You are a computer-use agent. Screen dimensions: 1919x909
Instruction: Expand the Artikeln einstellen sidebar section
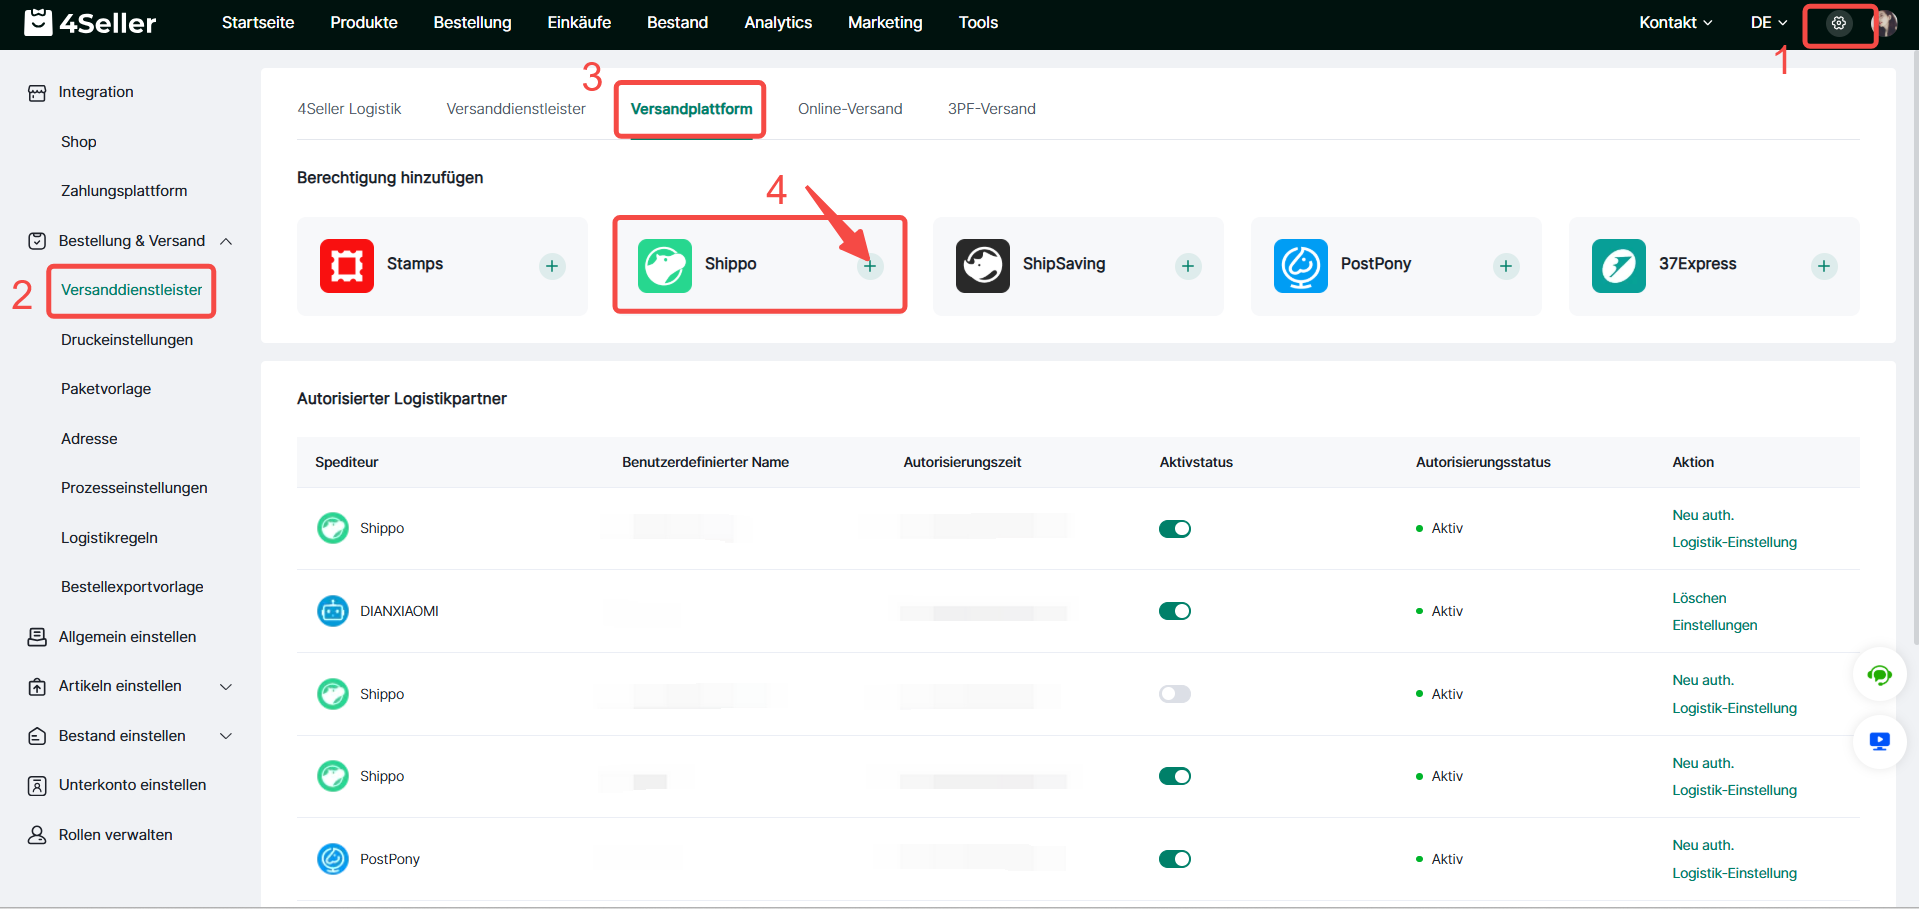click(226, 686)
